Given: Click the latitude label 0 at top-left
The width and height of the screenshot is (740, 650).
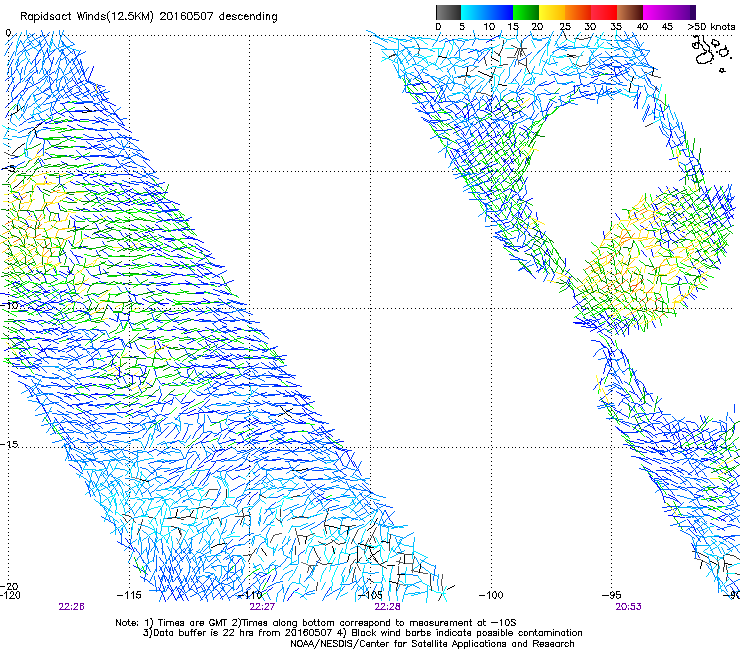Looking at the screenshot, I should [8, 33].
